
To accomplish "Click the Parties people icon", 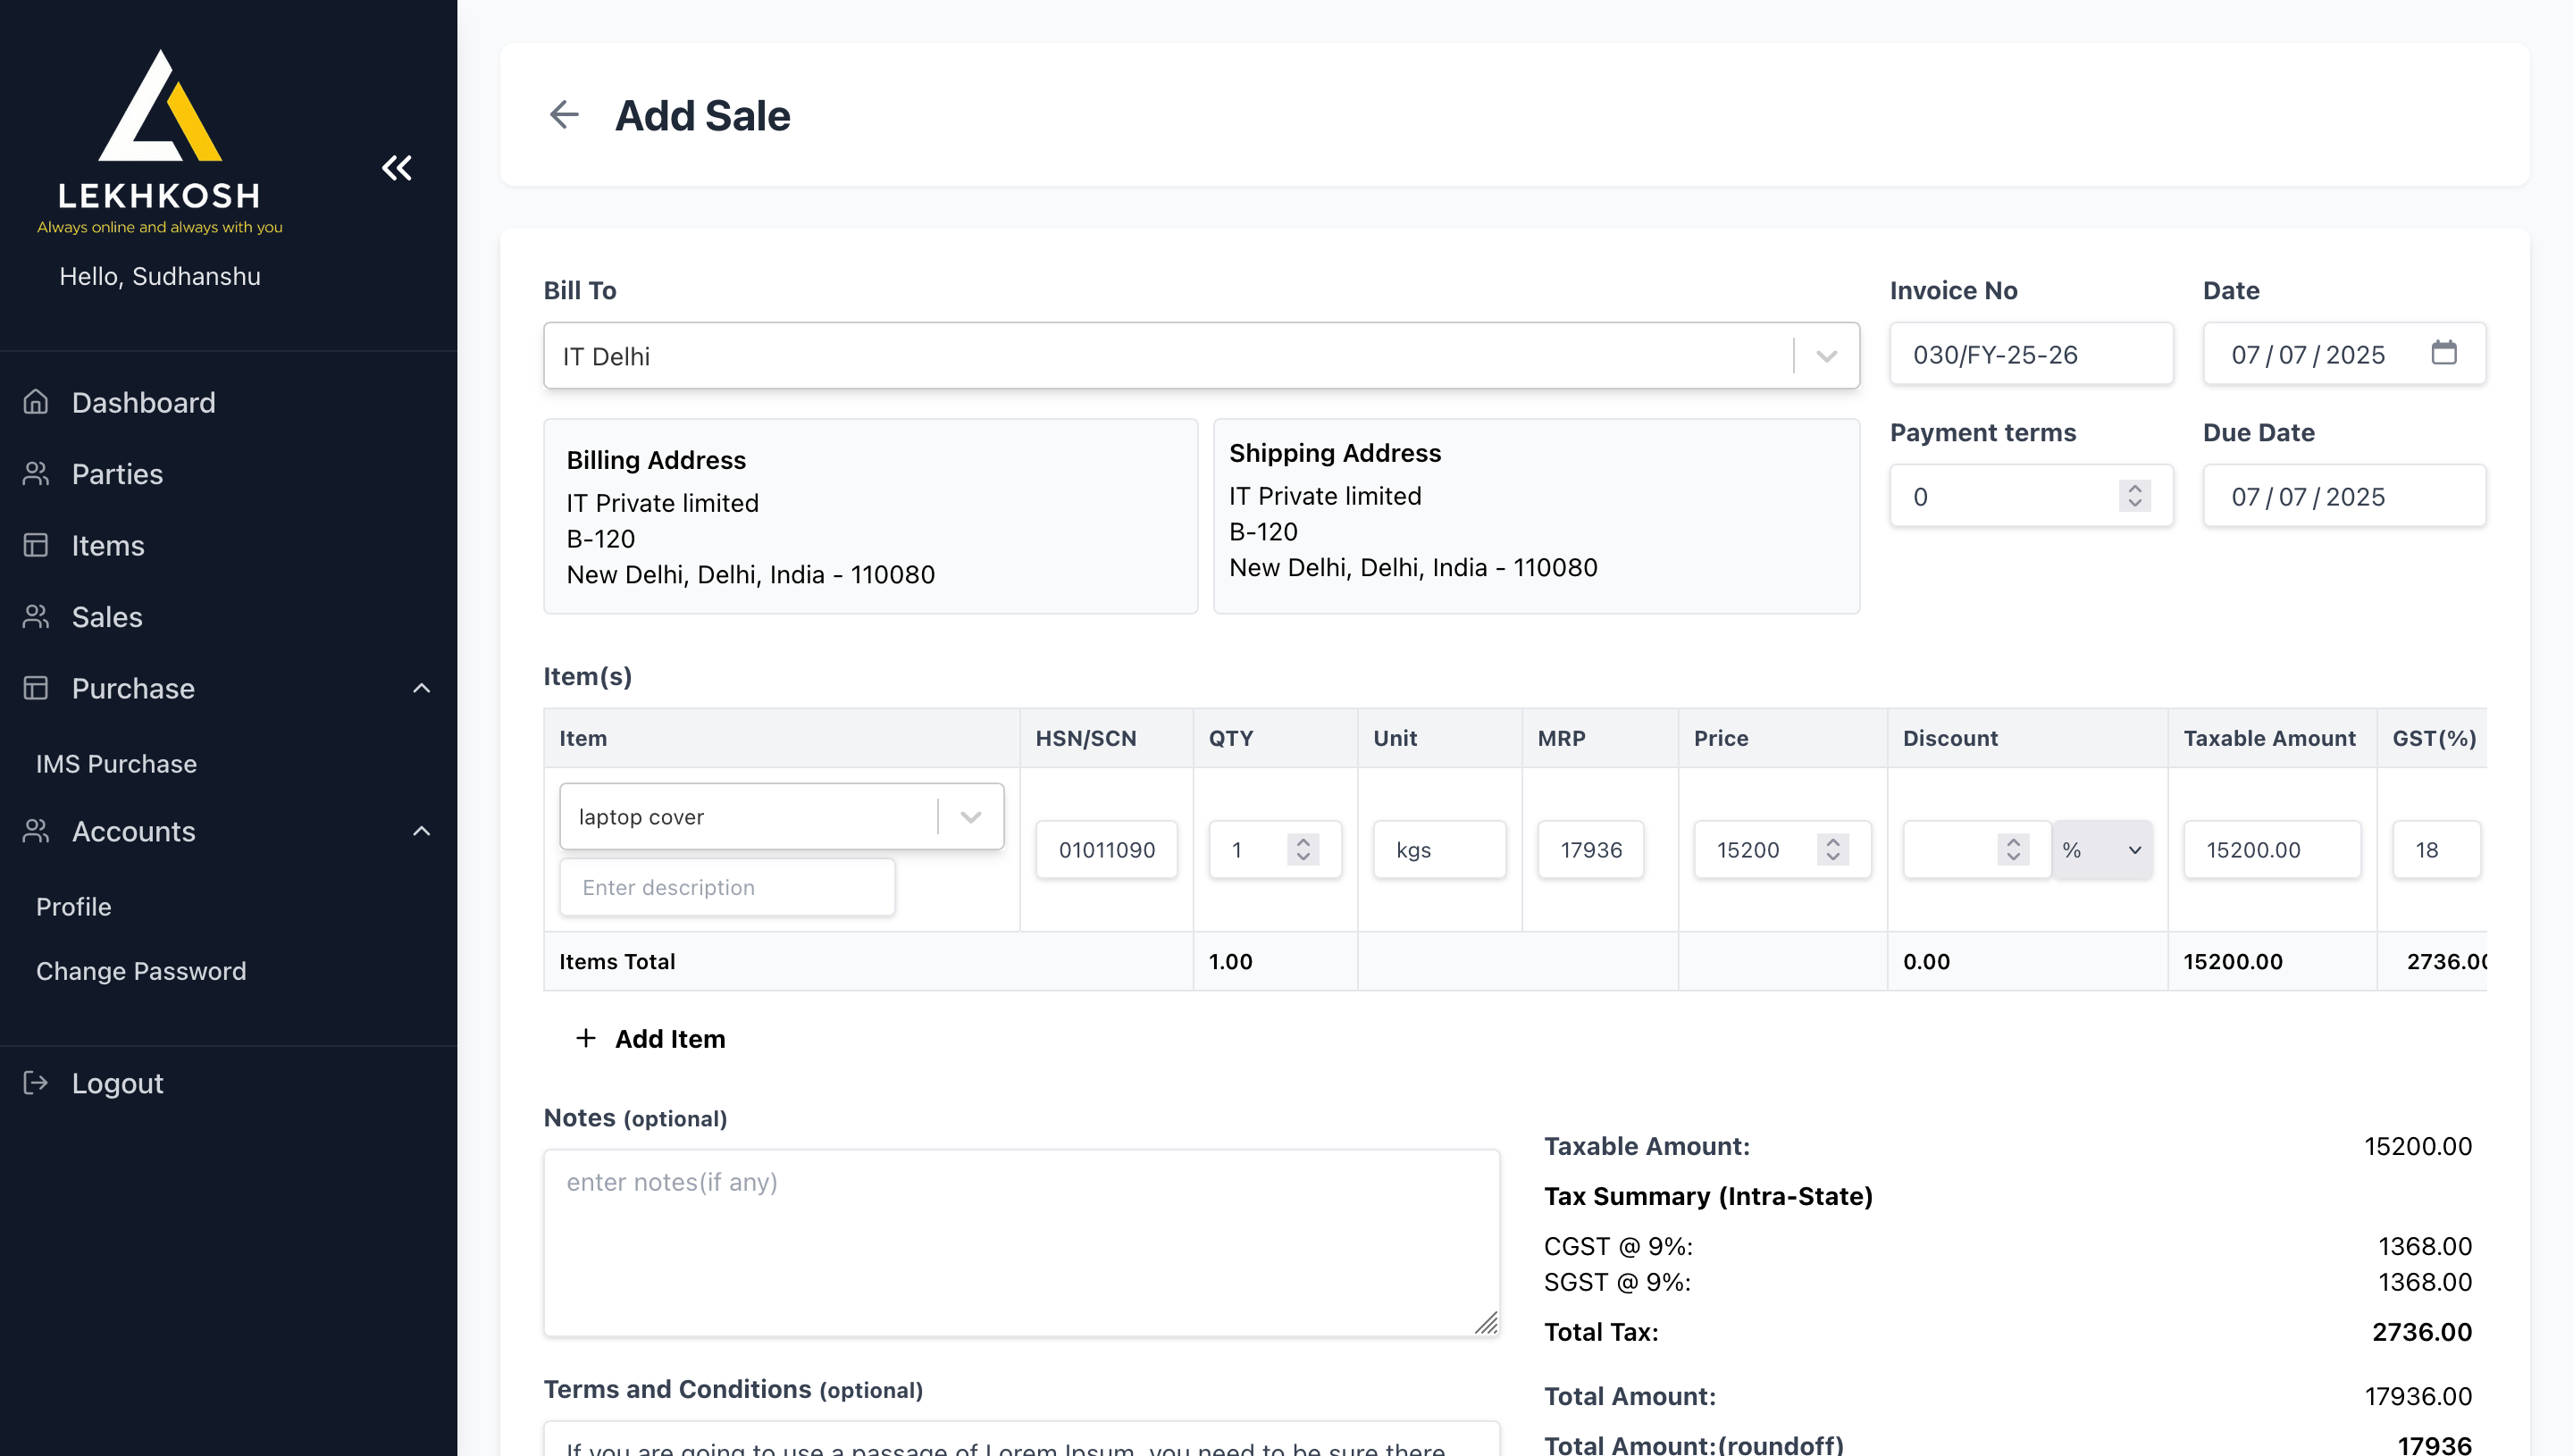I will (x=36, y=473).
